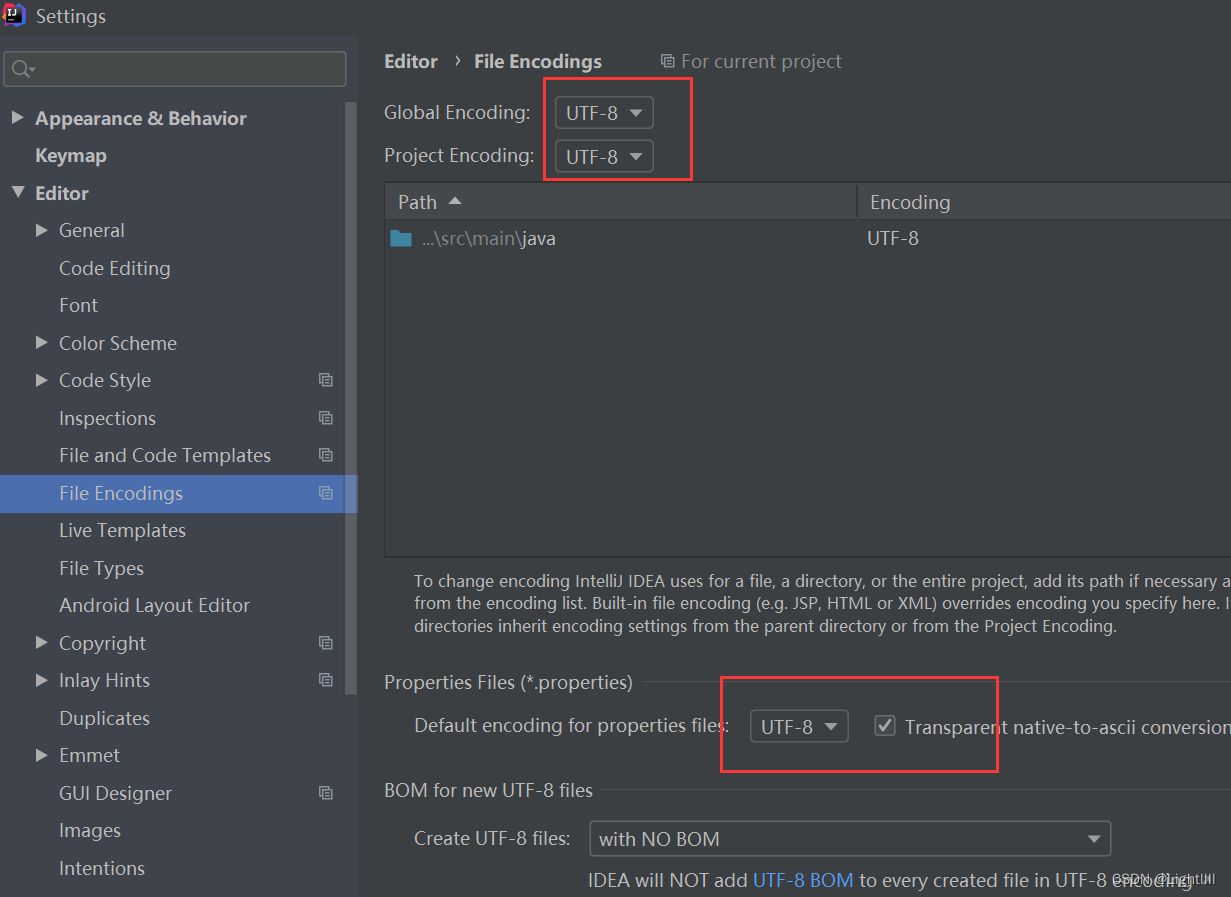This screenshot has width=1231, height=897.
Task: Click the UTF-8 encoding cell for java path
Action: (893, 239)
